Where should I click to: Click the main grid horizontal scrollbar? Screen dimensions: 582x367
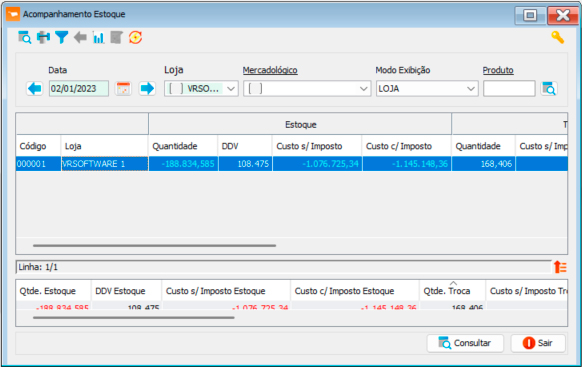[154, 245]
